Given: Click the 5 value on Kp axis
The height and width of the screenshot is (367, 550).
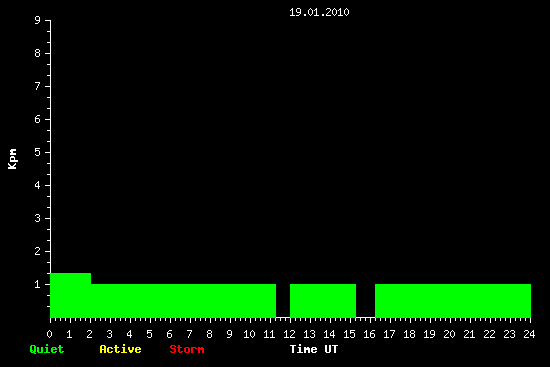Looking at the screenshot, I should click(x=38, y=152).
